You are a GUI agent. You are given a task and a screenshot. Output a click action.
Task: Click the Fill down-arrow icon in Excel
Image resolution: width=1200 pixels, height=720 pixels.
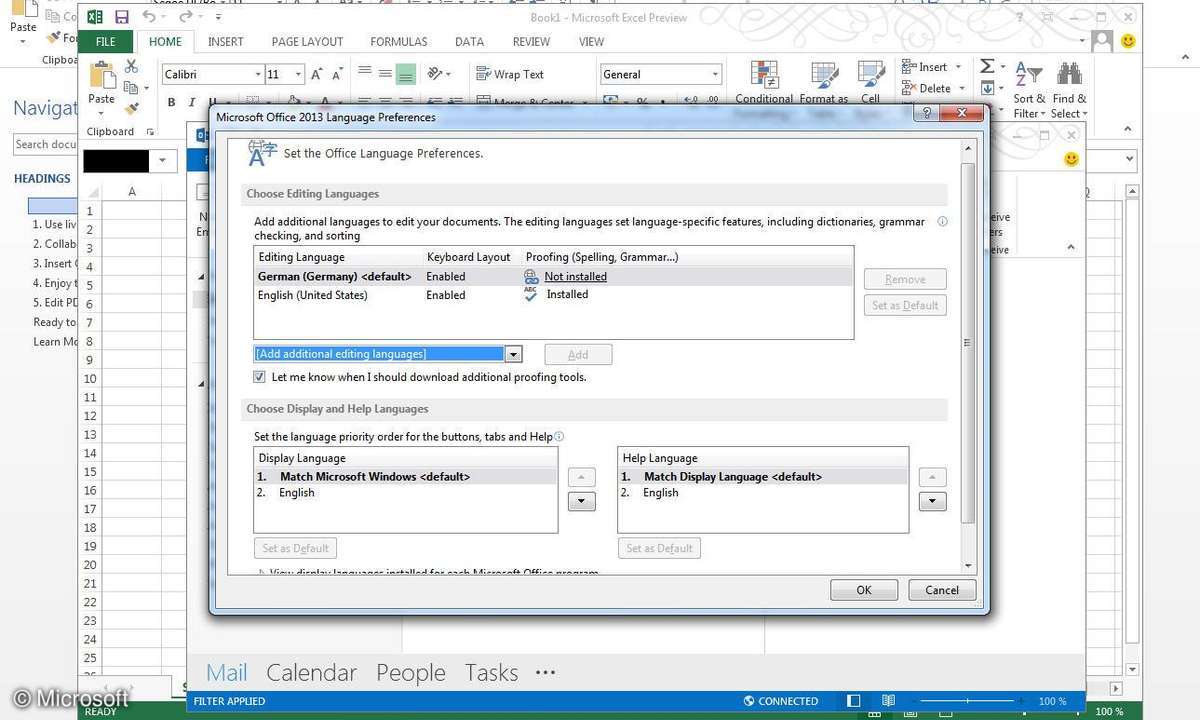click(987, 88)
